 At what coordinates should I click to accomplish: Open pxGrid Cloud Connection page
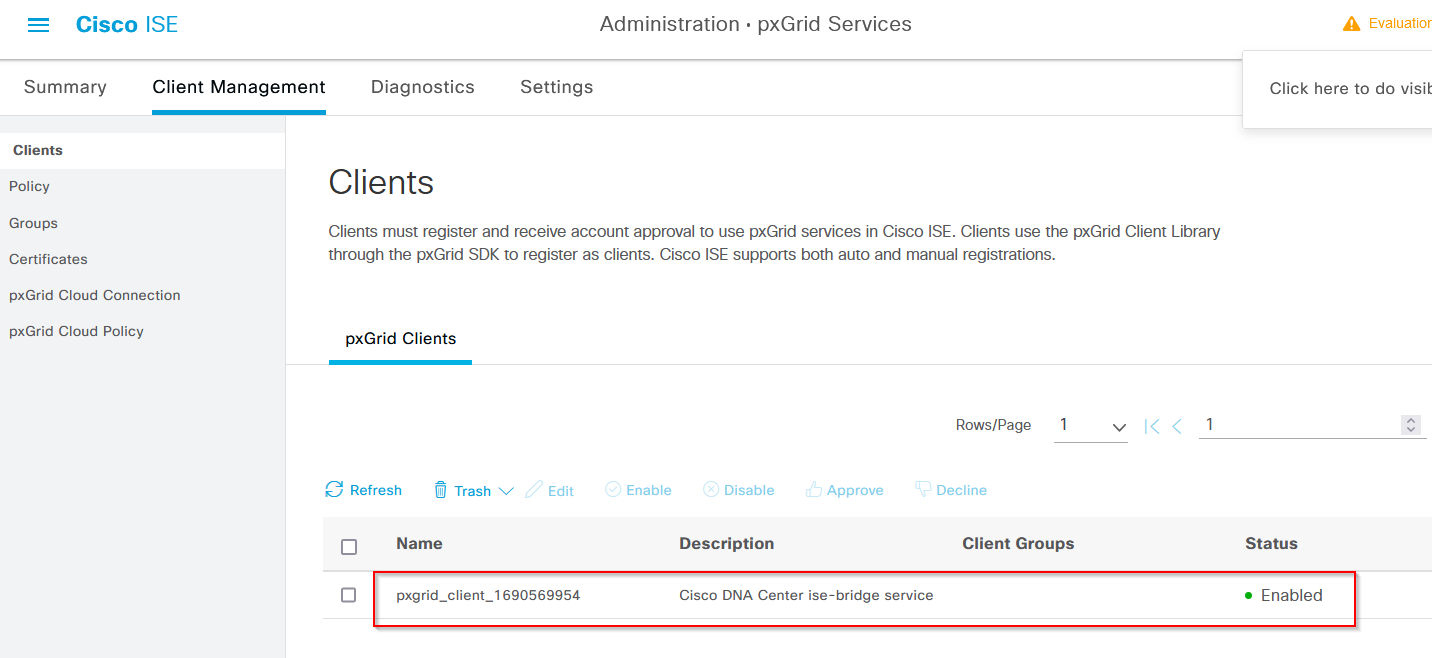[x=95, y=295]
